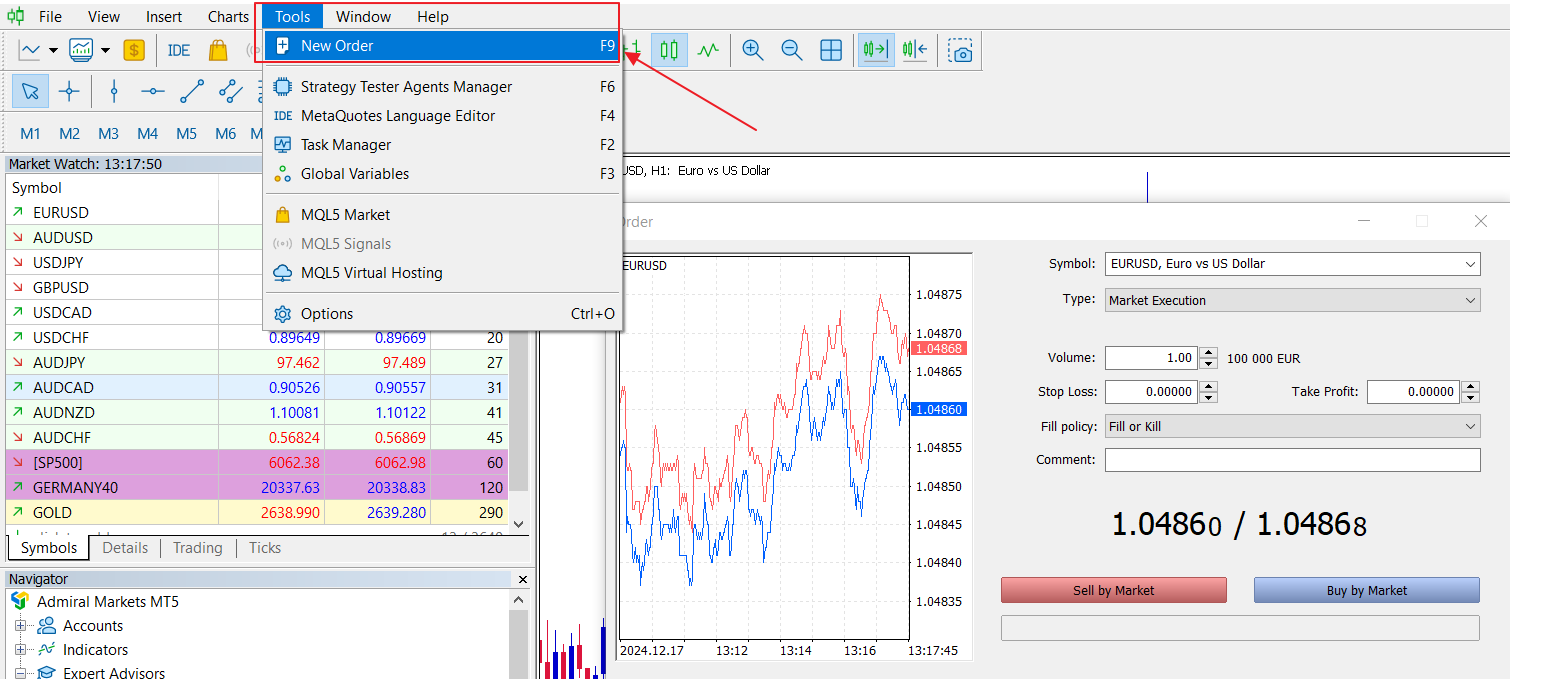The image size is (1547, 679).
Task: Take a chart screenshot with camera icon
Action: tap(961, 50)
